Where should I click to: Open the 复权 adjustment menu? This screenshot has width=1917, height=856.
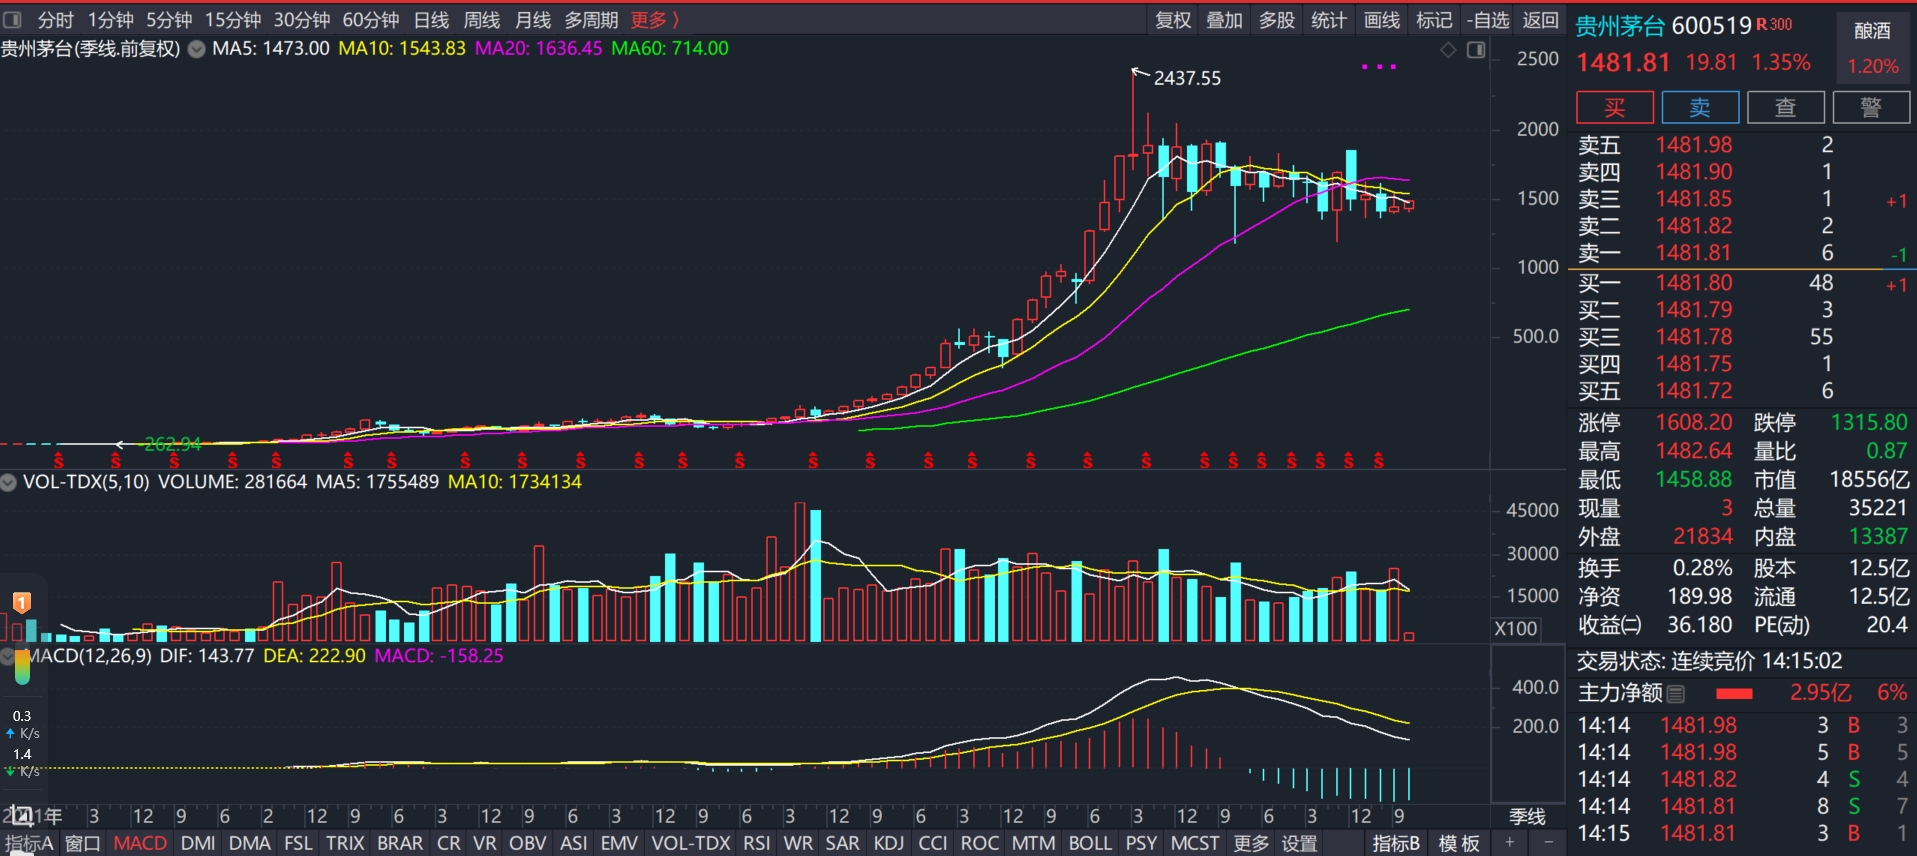tap(1173, 20)
